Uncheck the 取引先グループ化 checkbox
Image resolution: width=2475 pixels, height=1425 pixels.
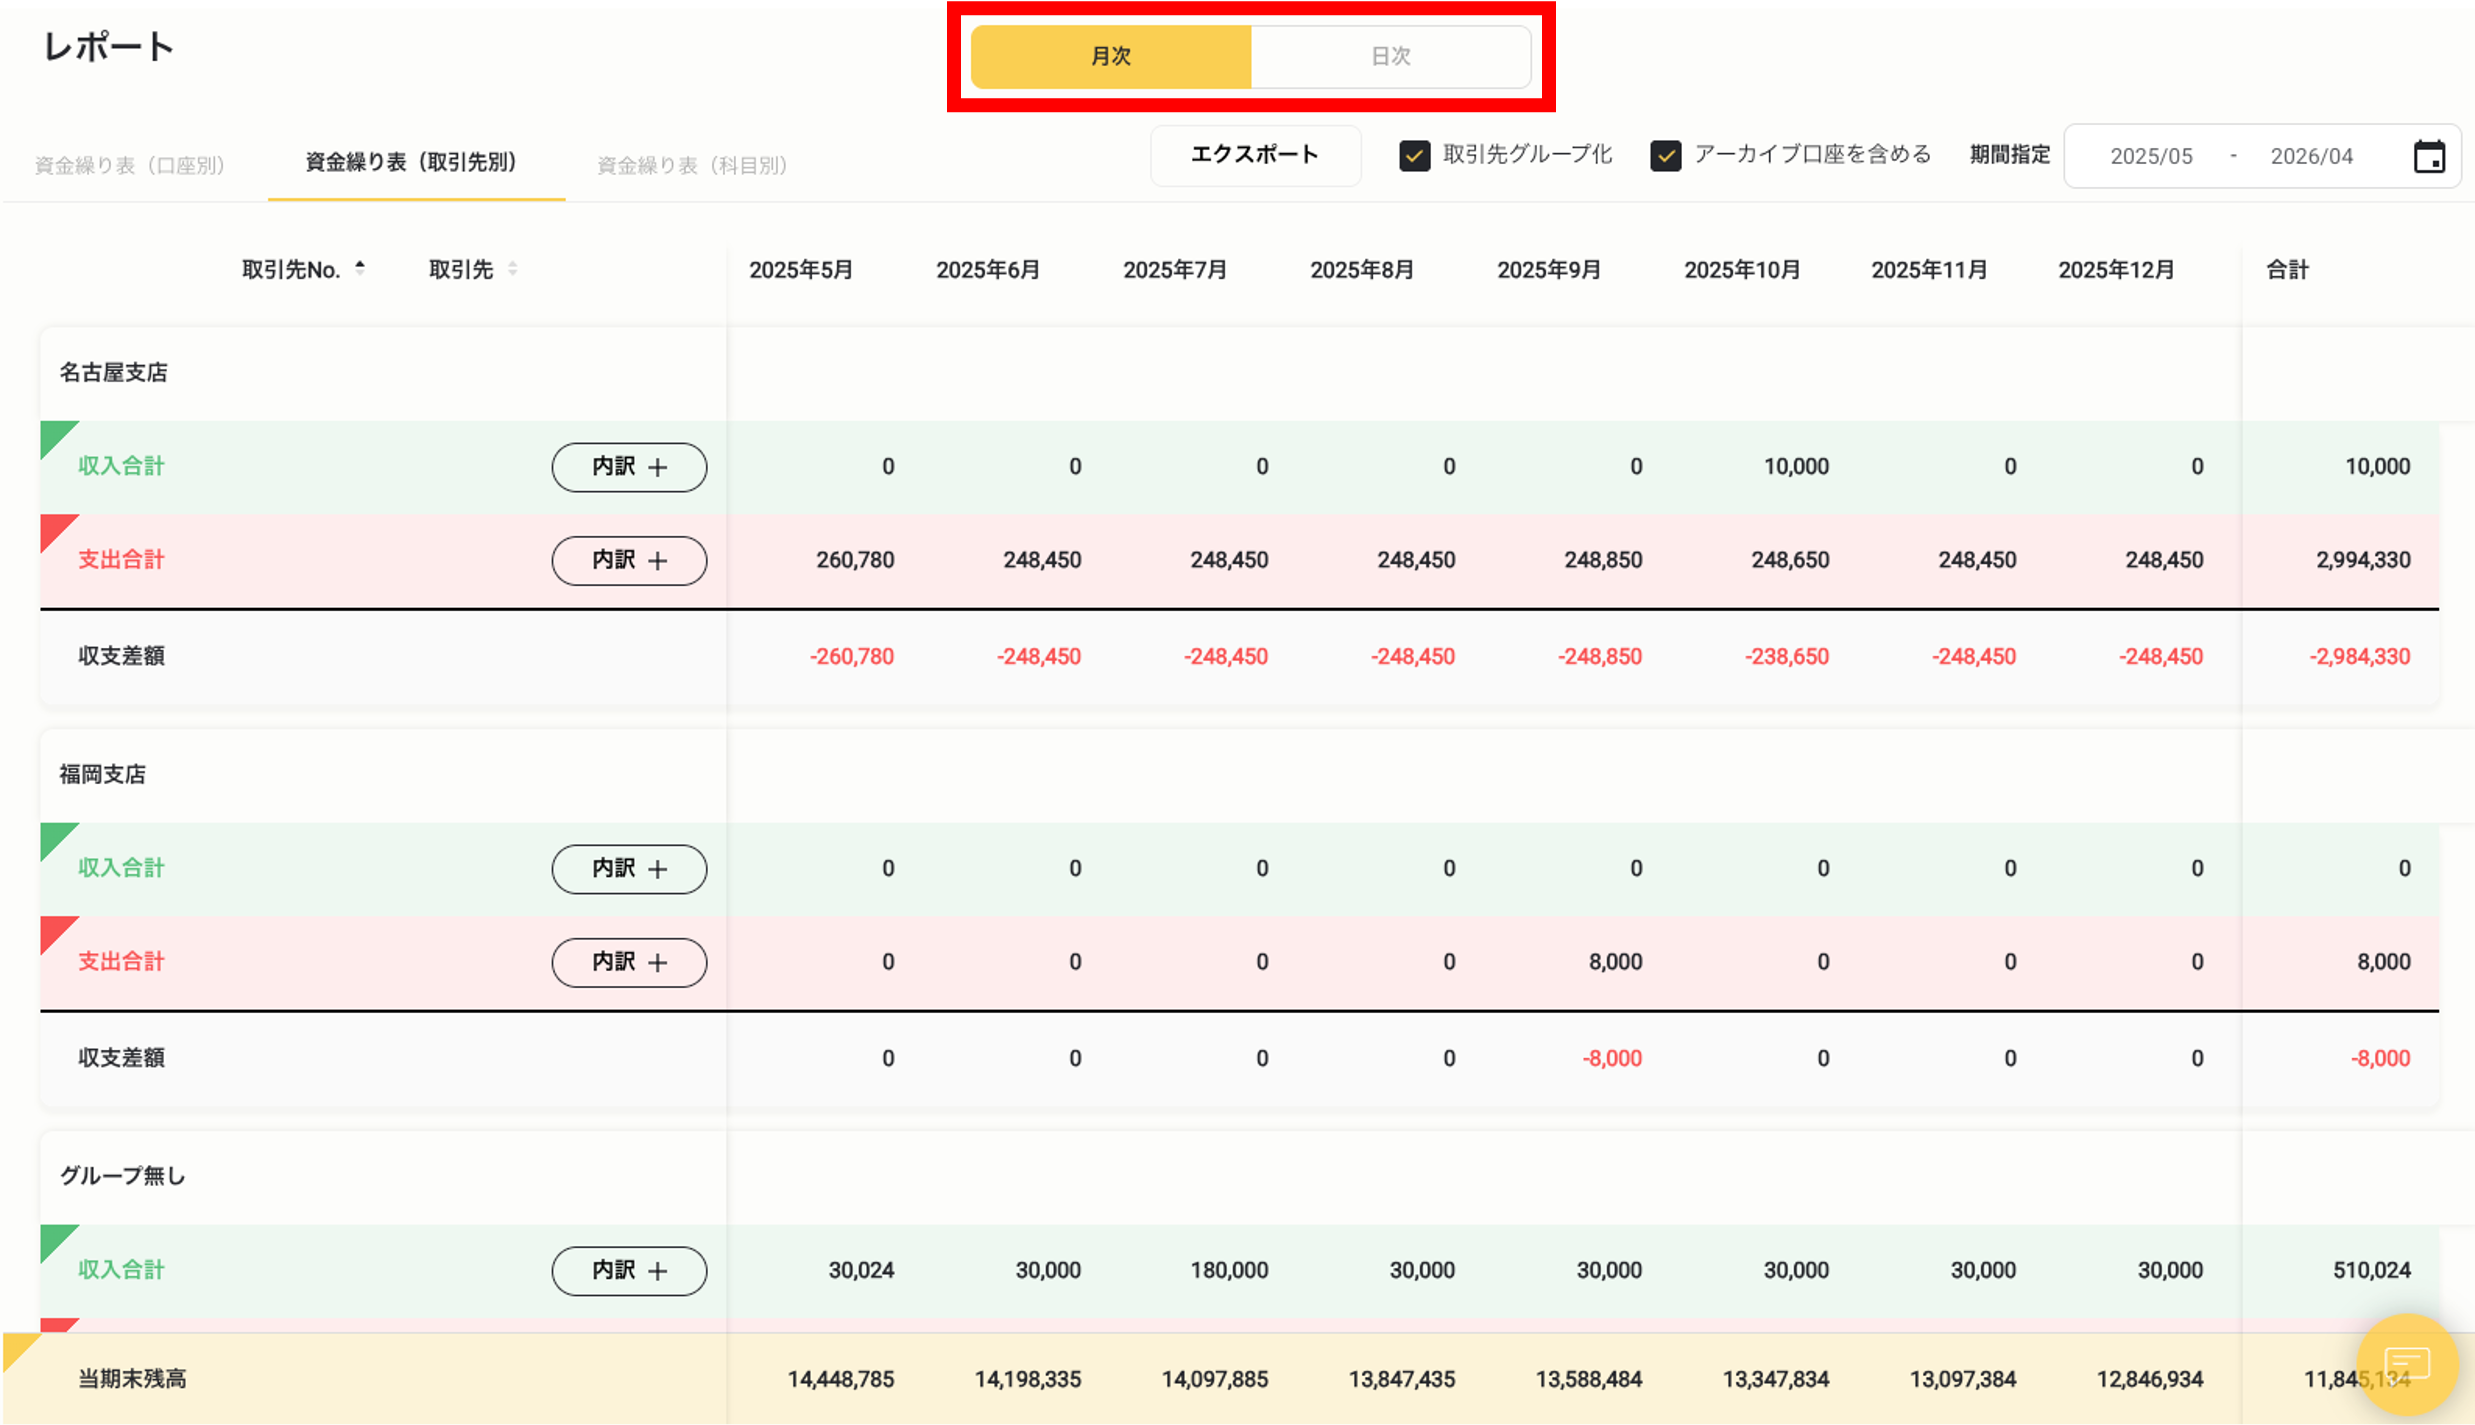[1415, 156]
